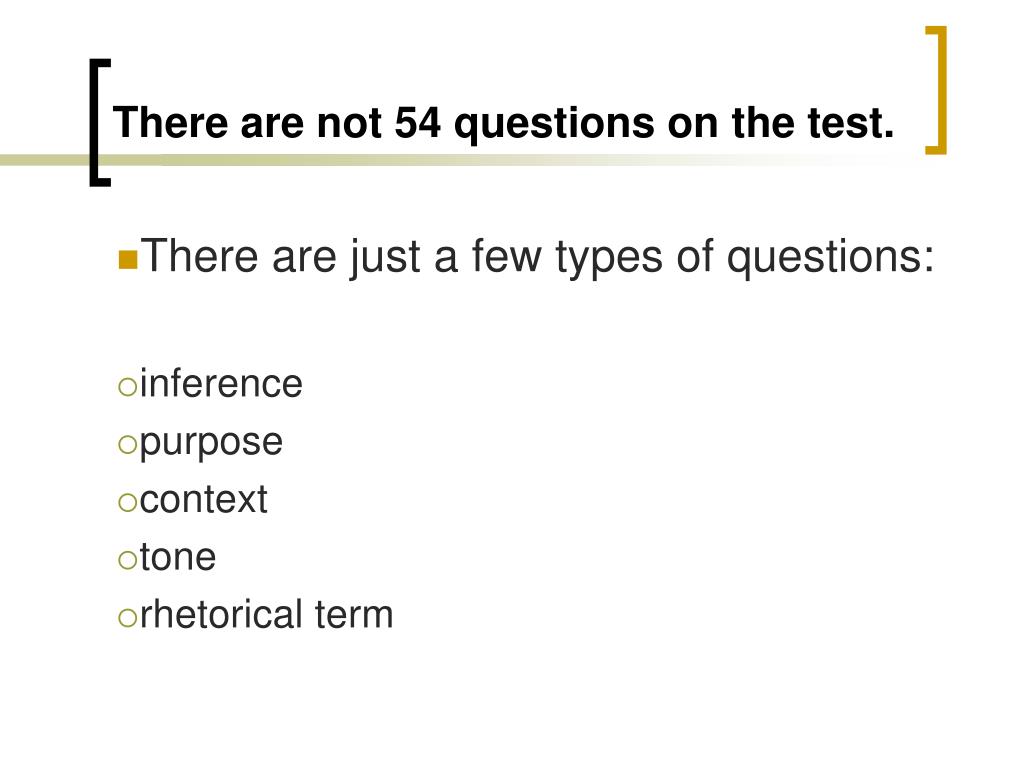The height and width of the screenshot is (768, 1024).
Task: Click the word tone
Action: (178, 557)
